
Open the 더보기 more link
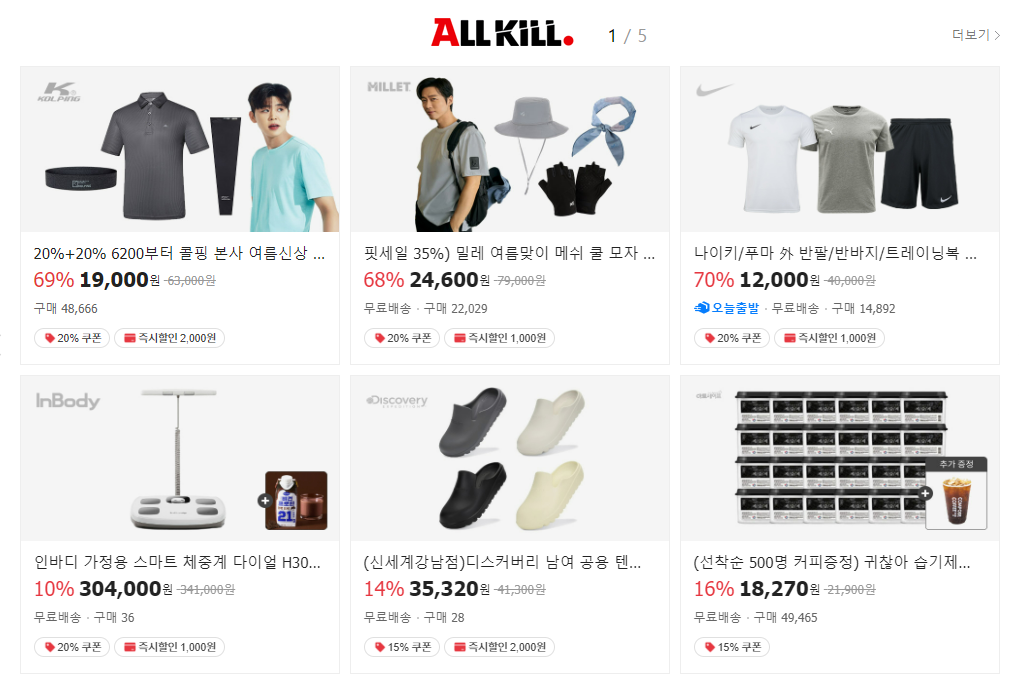coord(975,35)
